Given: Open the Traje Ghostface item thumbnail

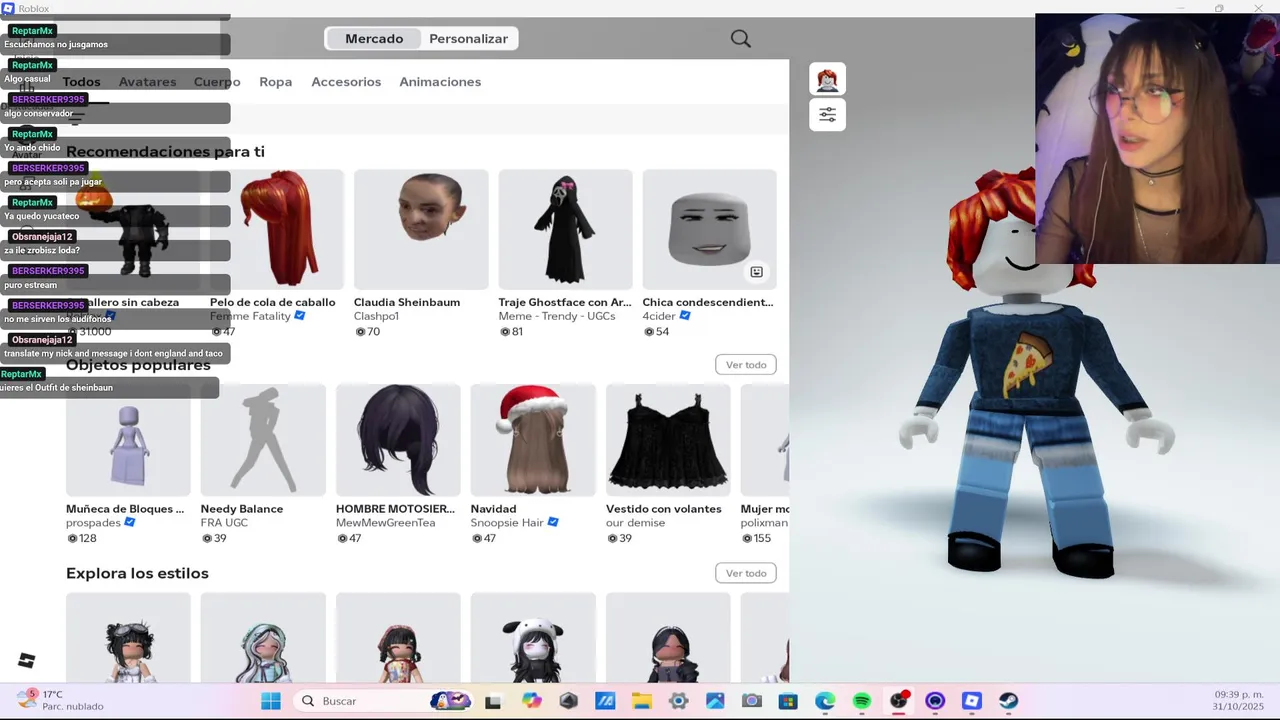Looking at the screenshot, I should pyautogui.click(x=565, y=229).
